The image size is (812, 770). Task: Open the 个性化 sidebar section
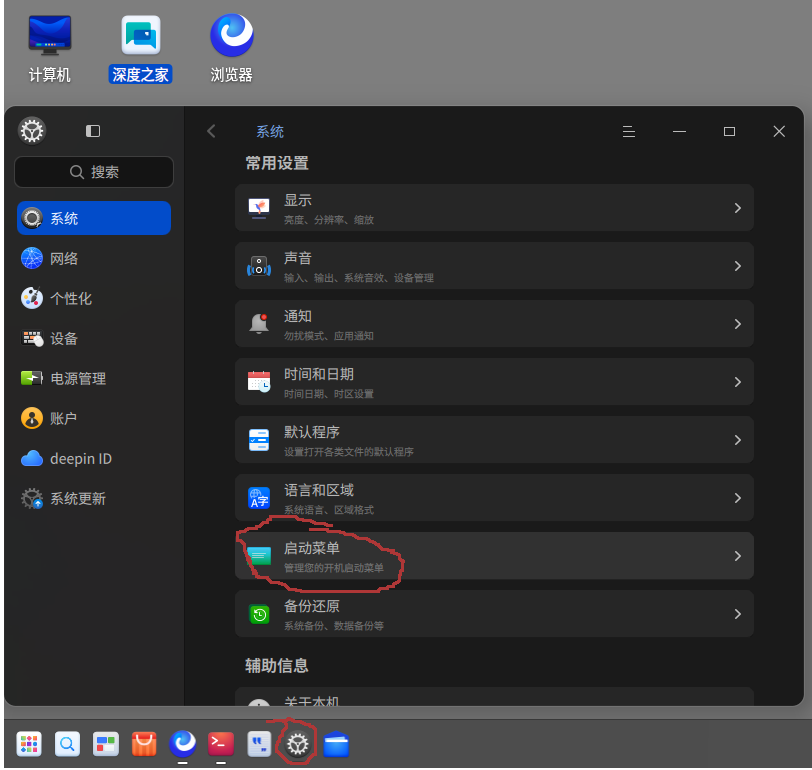pos(94,298)
